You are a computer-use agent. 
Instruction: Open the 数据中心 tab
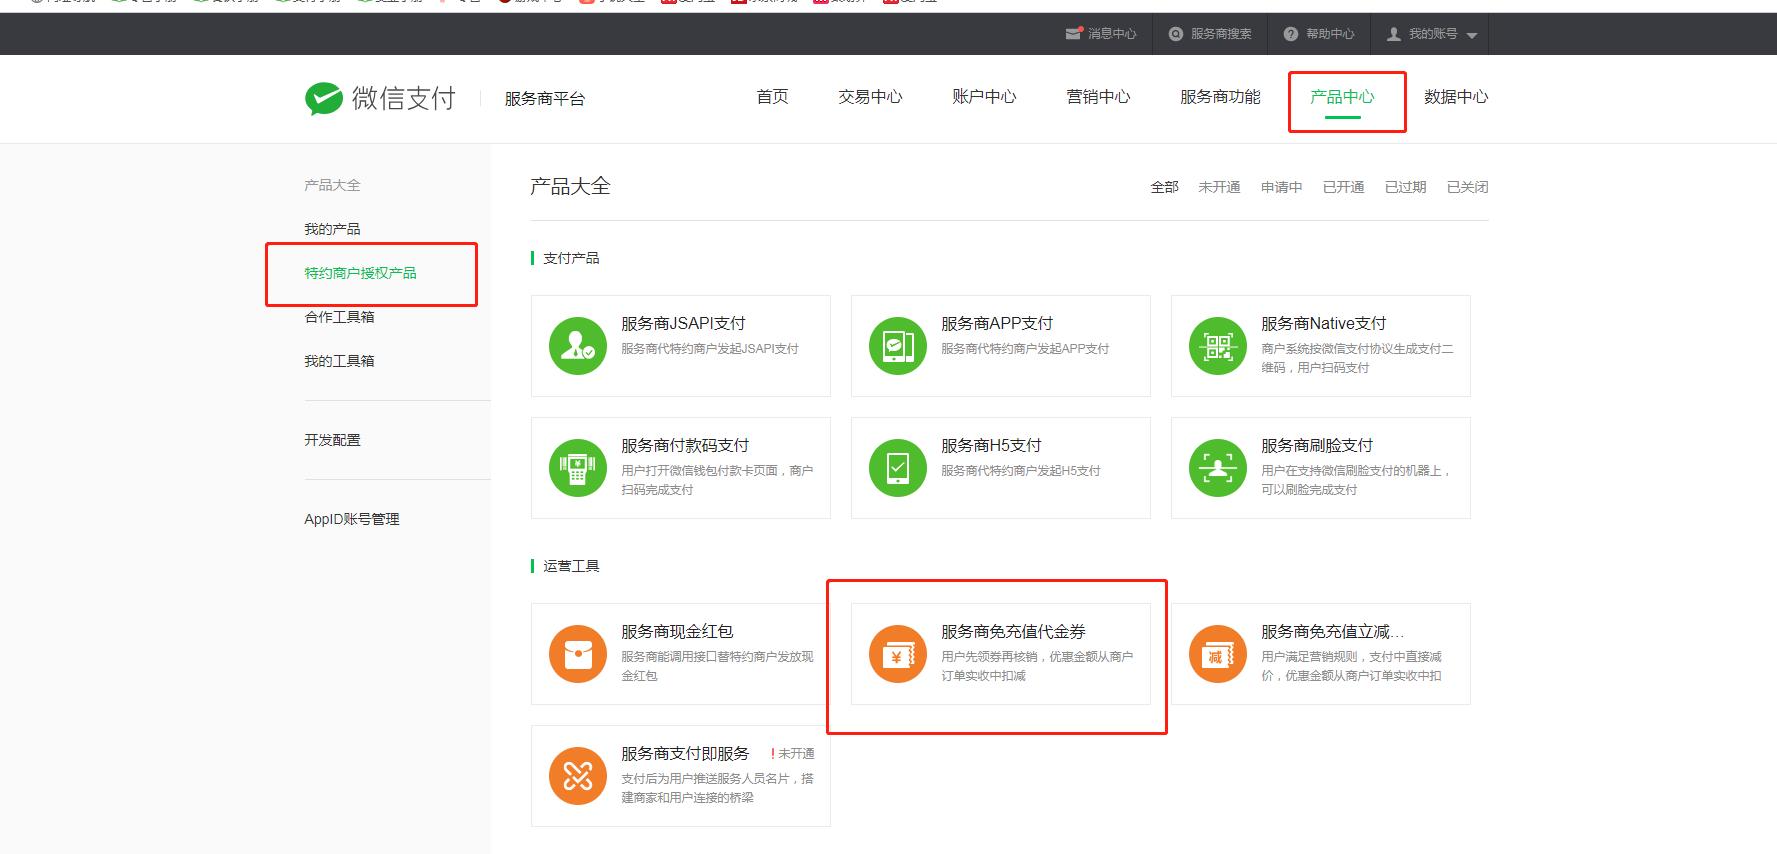coord(1456,97)
